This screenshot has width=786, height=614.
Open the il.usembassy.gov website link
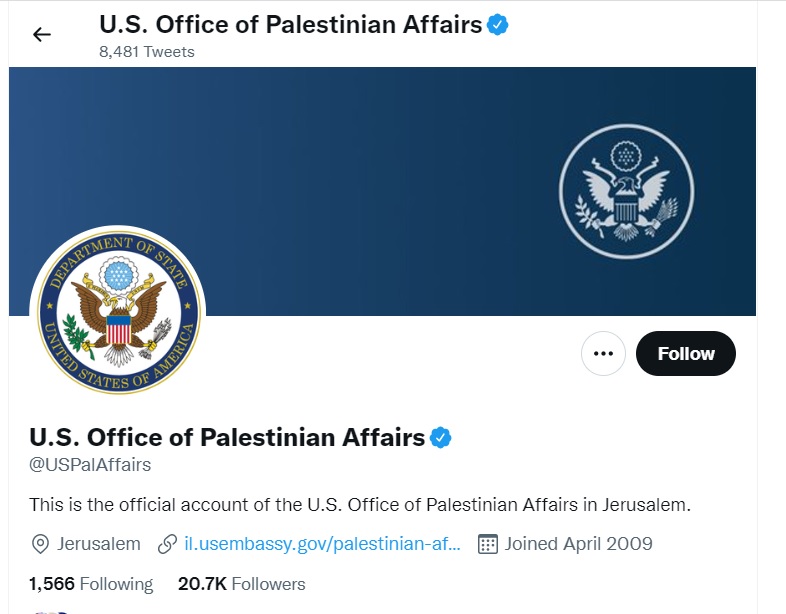(x=322, y=544)
